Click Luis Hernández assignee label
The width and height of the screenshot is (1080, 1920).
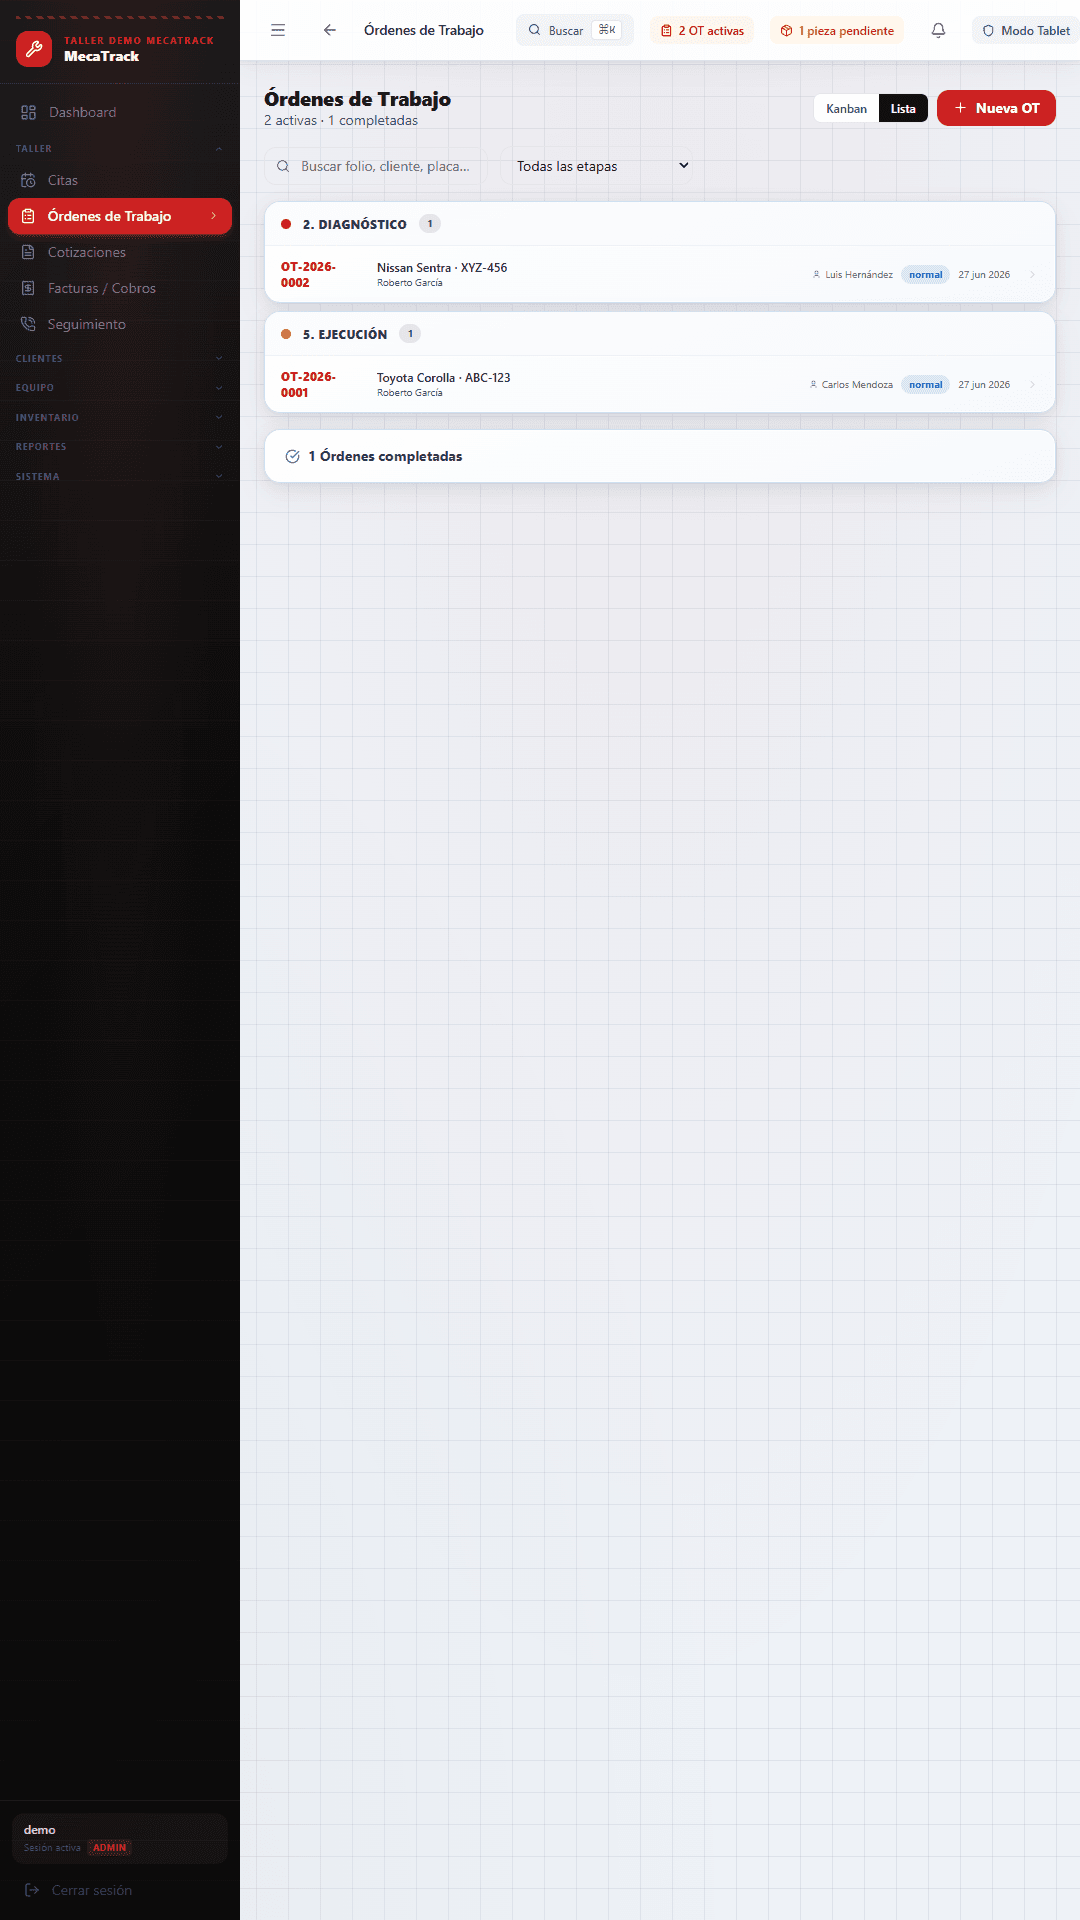tap(852, 274)
